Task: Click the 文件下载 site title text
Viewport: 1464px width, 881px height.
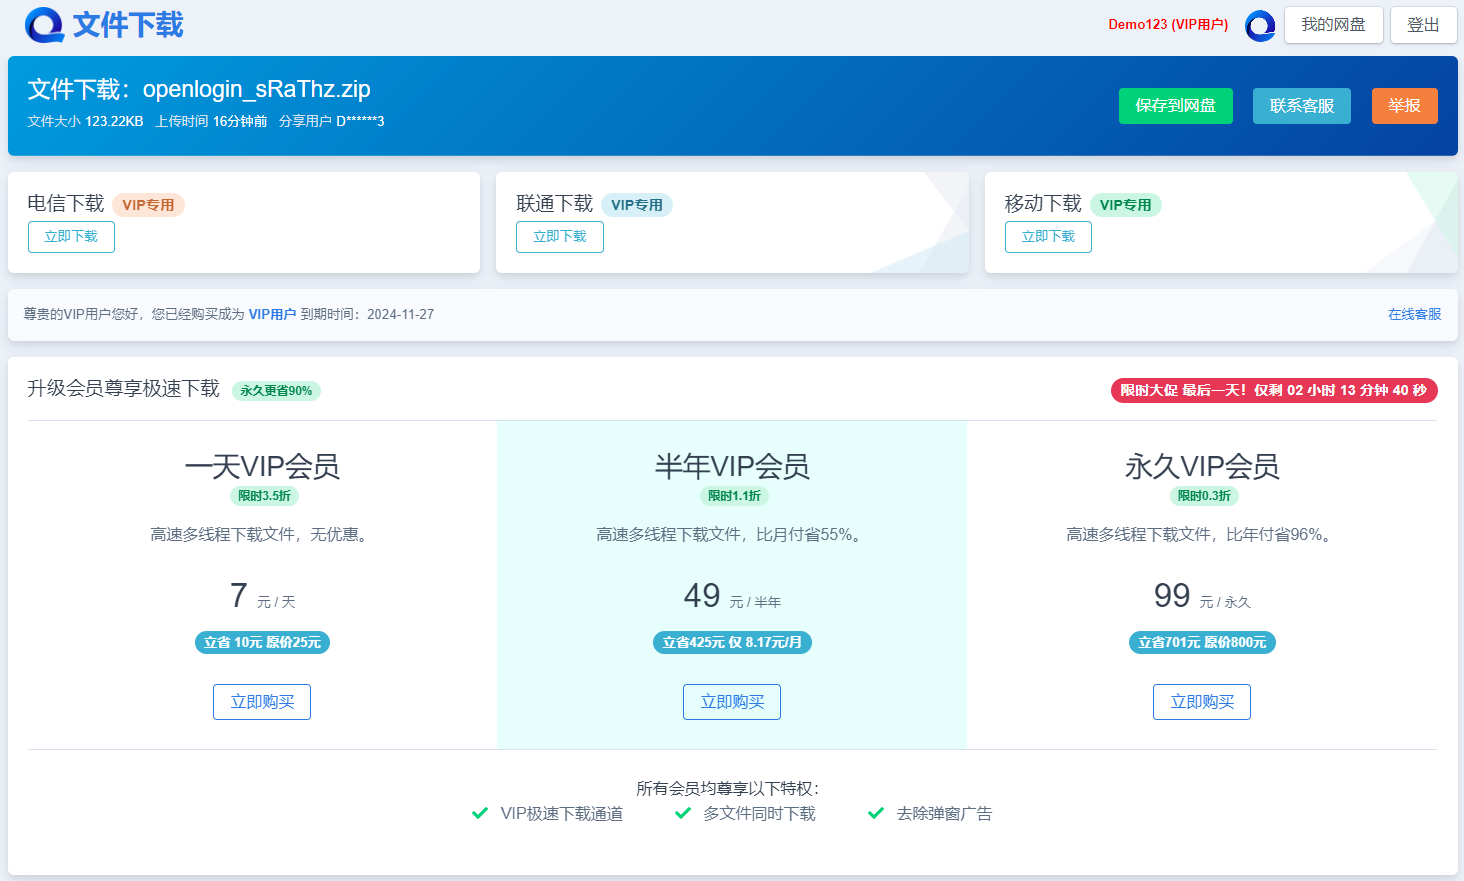Action: 128,25
